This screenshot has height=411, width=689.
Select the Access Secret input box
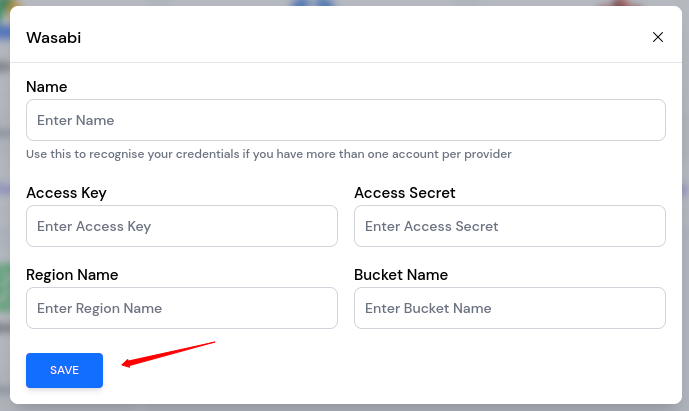tap(509, 226)
